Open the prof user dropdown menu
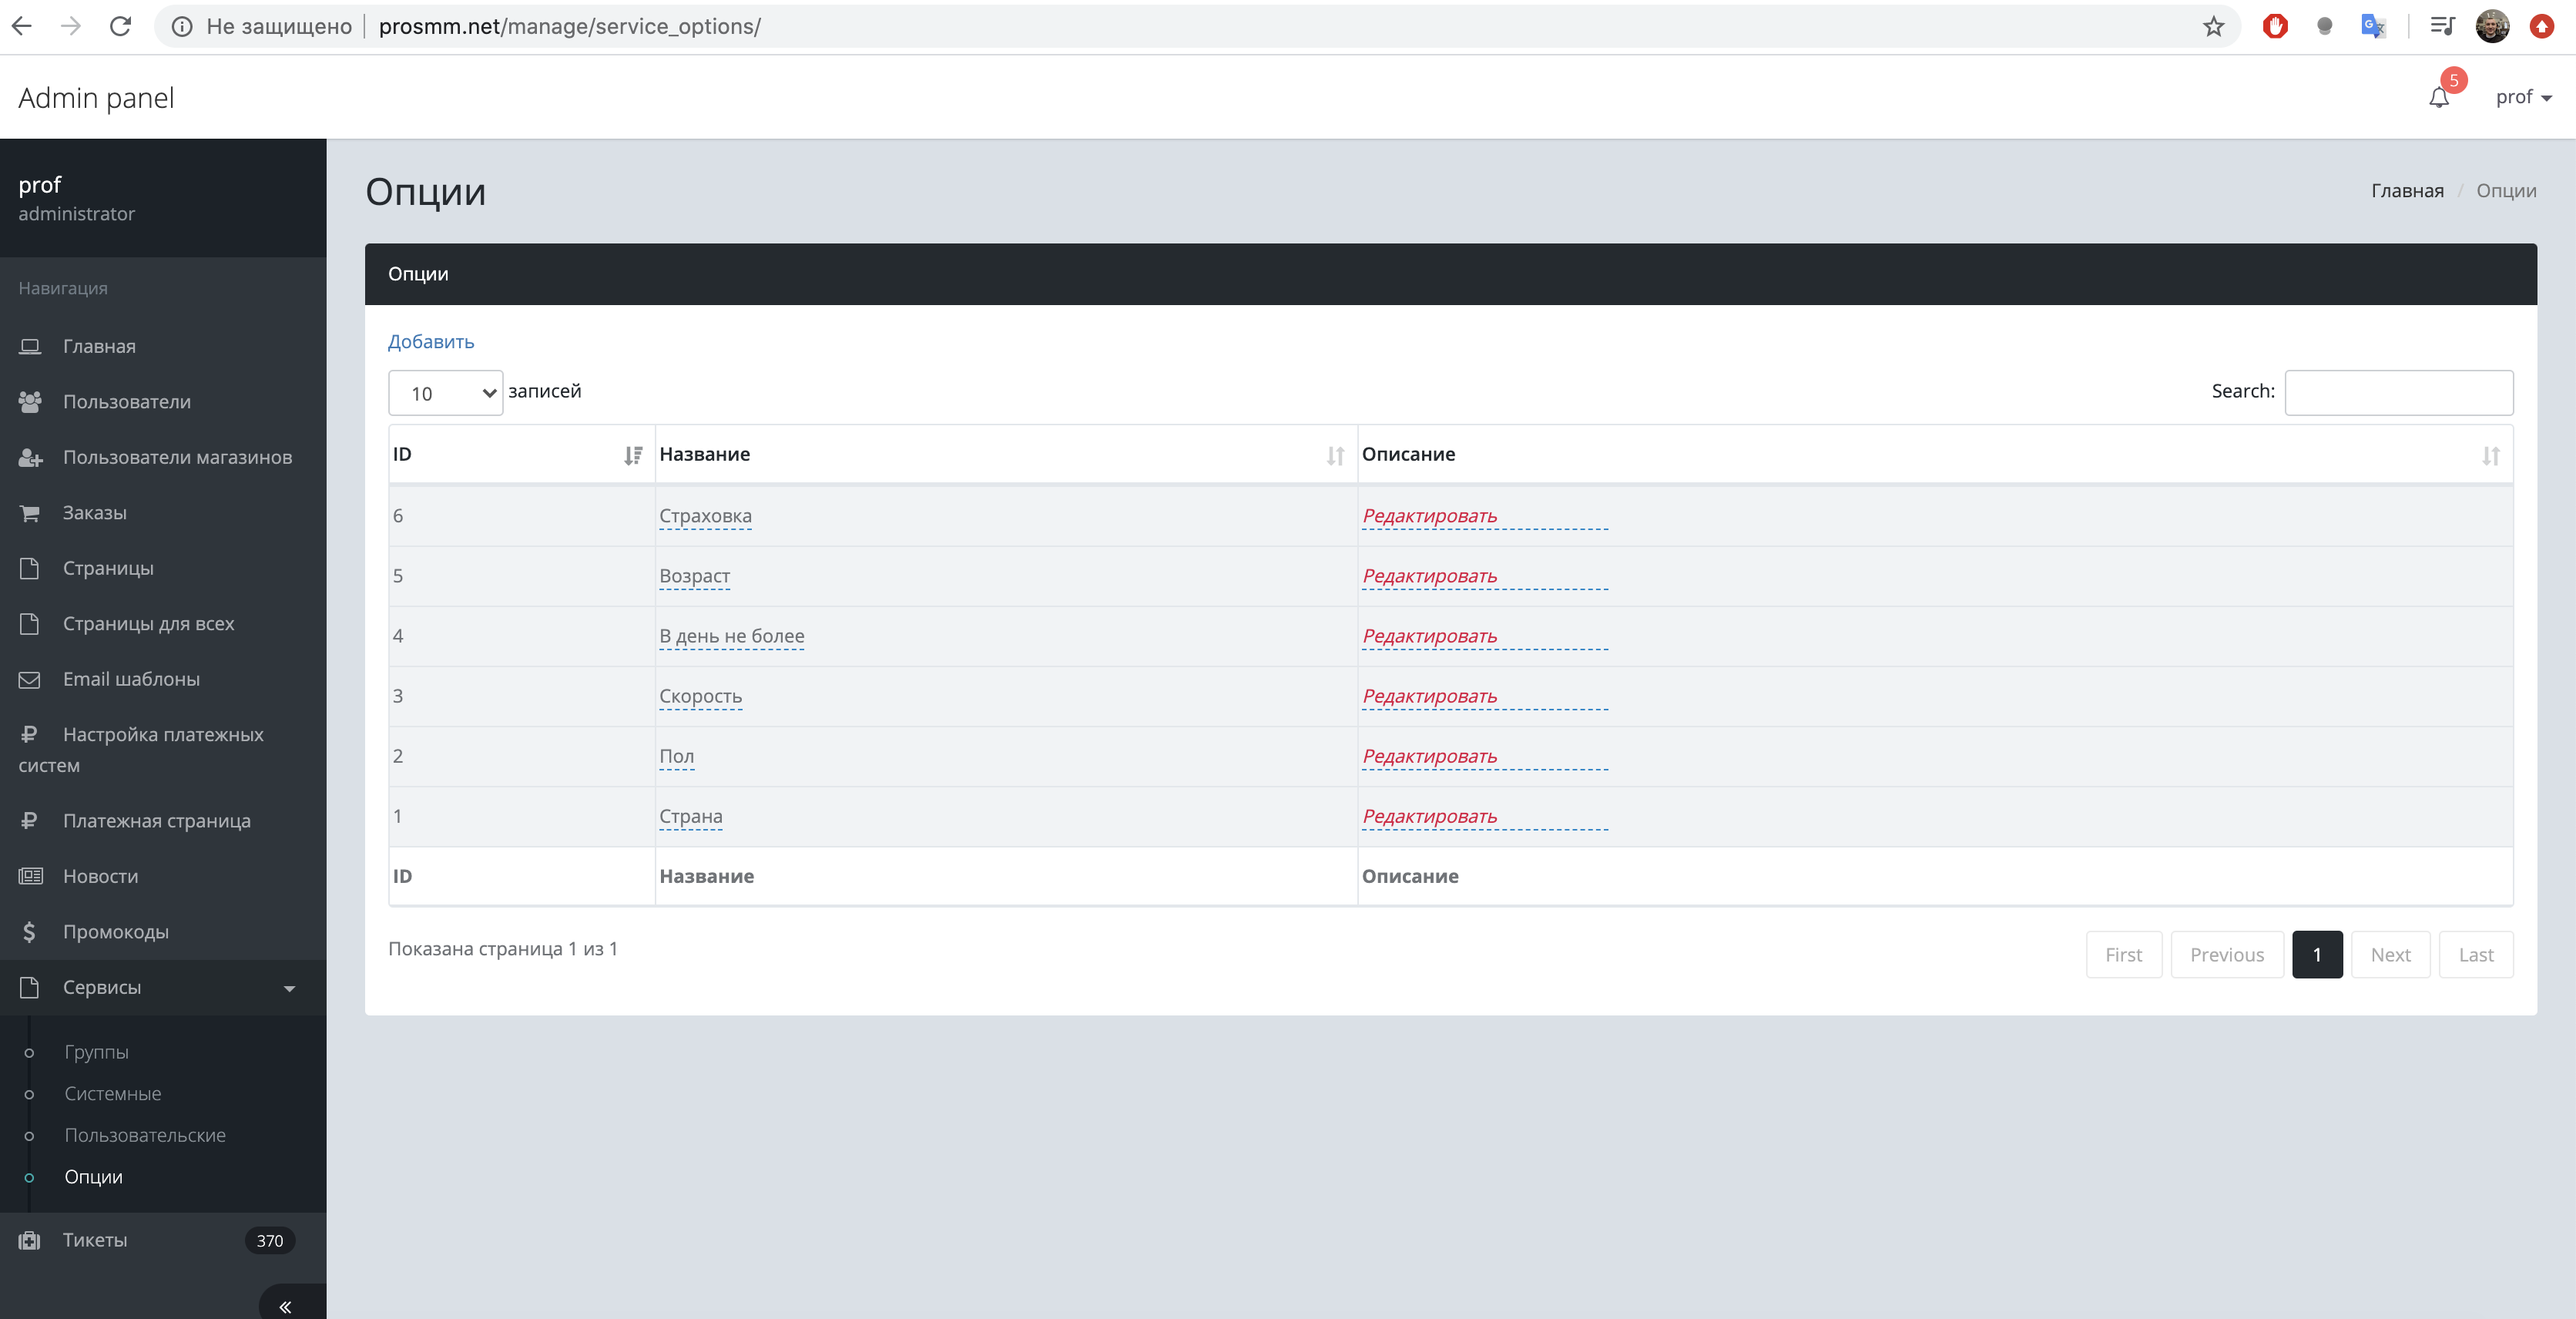 pyautogui.click(x=2522, y=97)
